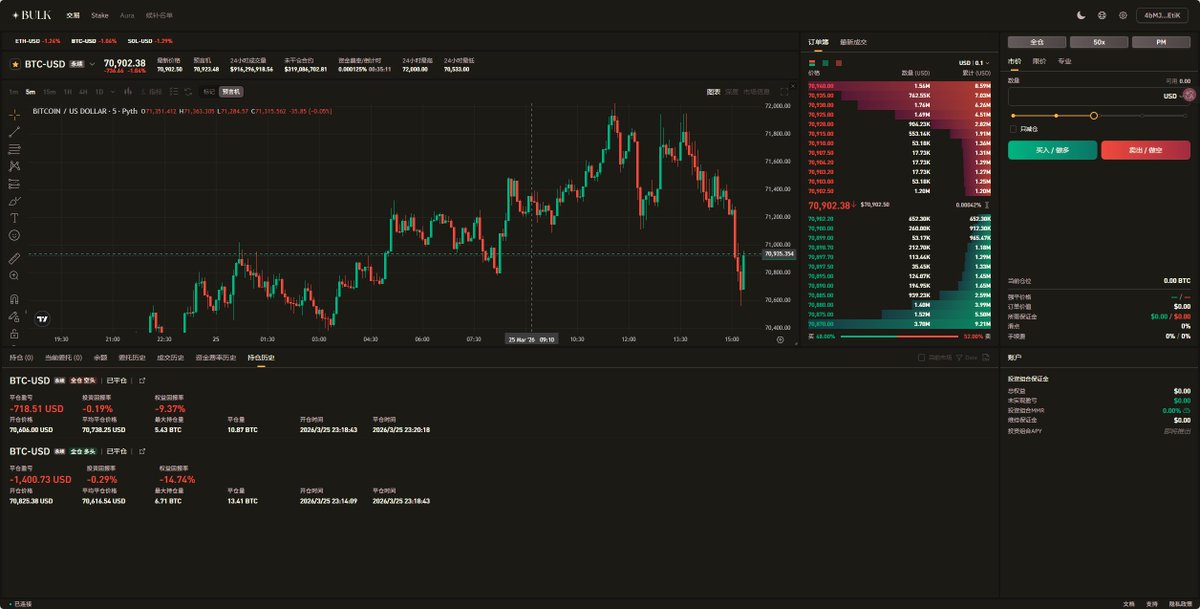Select the patterns tool in chart toolbar
The image size is (1200, 609).
(14, 166)
